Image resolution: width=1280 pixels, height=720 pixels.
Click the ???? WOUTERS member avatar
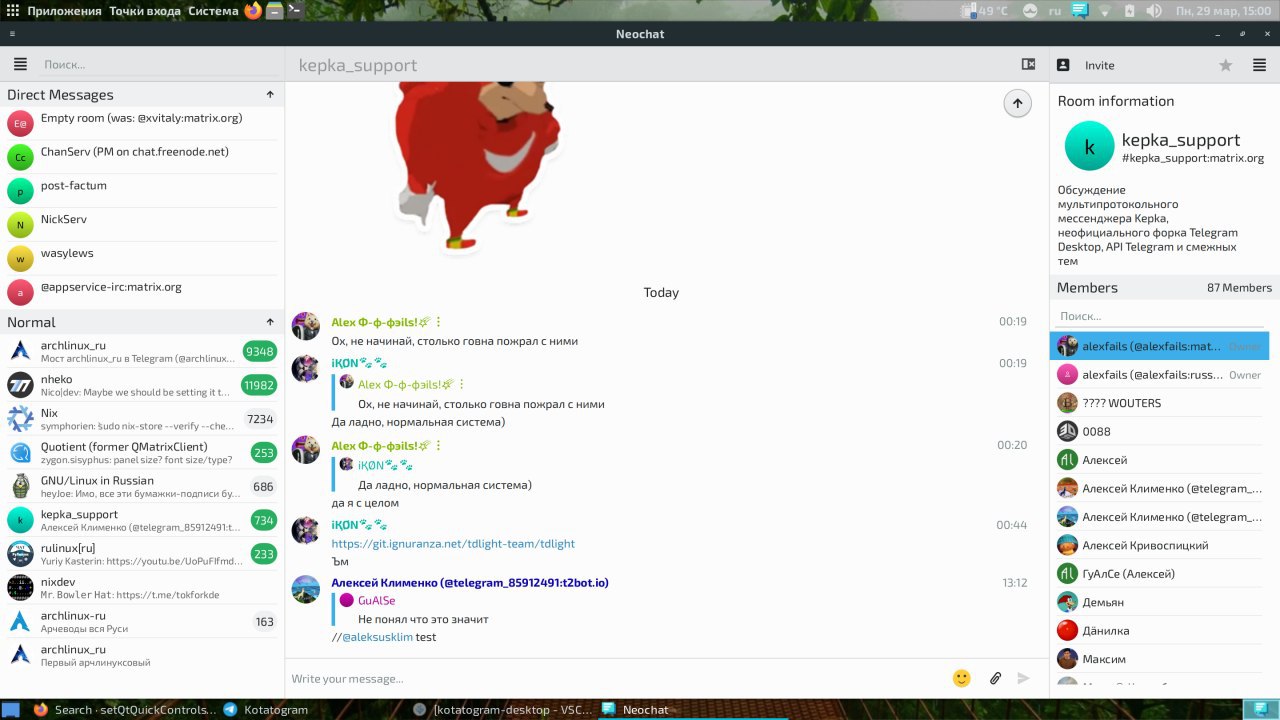[x=1067, y=403]
